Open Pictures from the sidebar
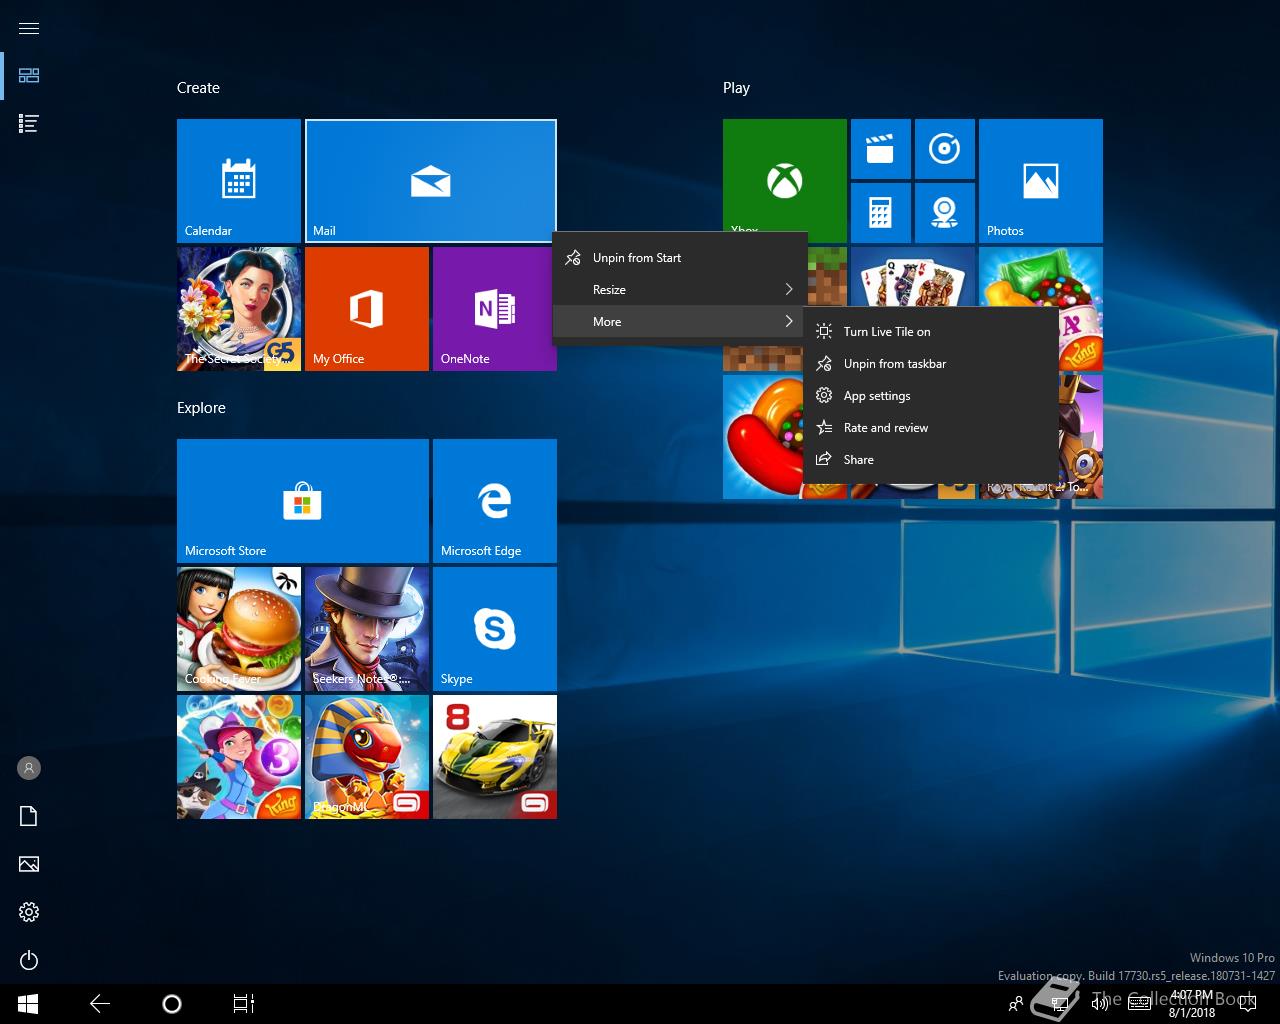The image size is (1280, 1024). click(x=29, y=864)
